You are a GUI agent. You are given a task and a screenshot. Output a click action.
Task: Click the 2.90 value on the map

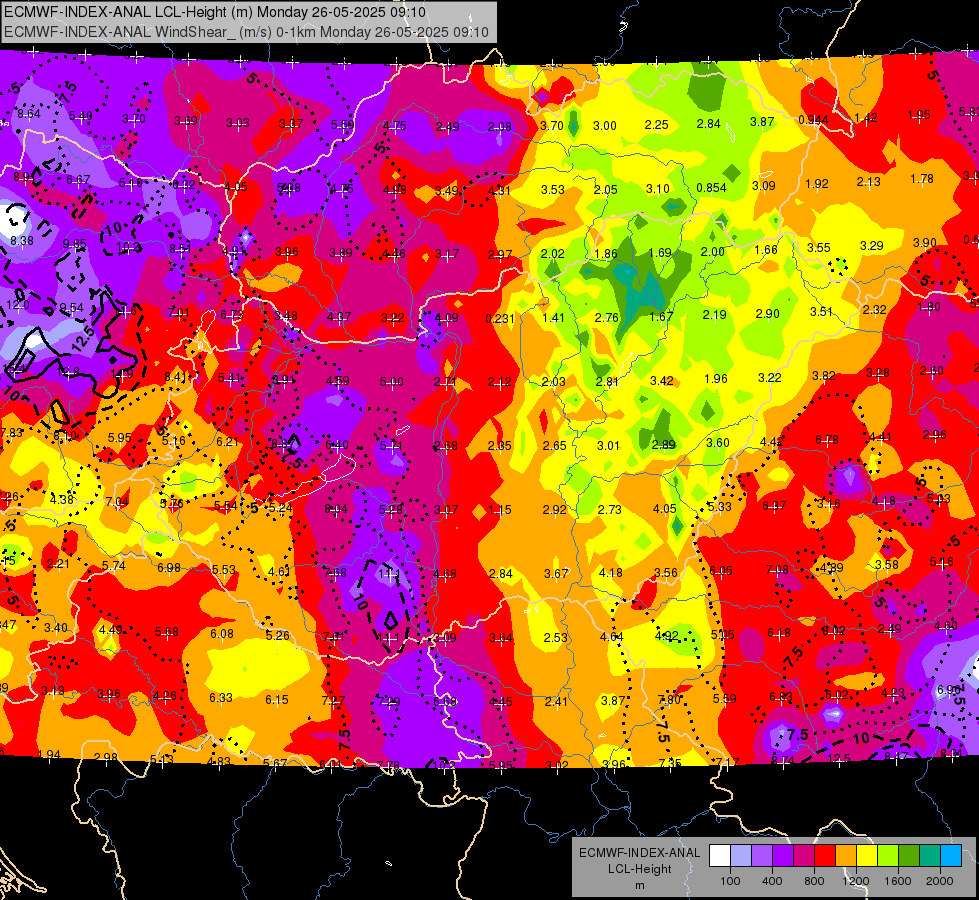[x=767, y=314]
